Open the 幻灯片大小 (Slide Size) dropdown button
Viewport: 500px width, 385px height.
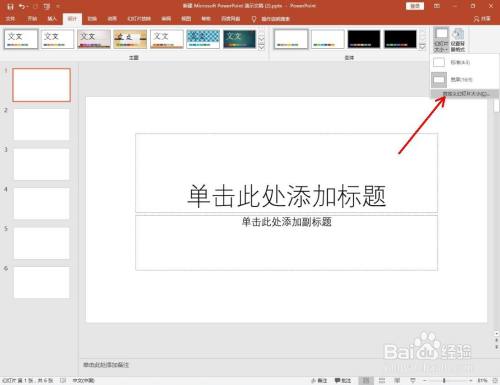441,40
